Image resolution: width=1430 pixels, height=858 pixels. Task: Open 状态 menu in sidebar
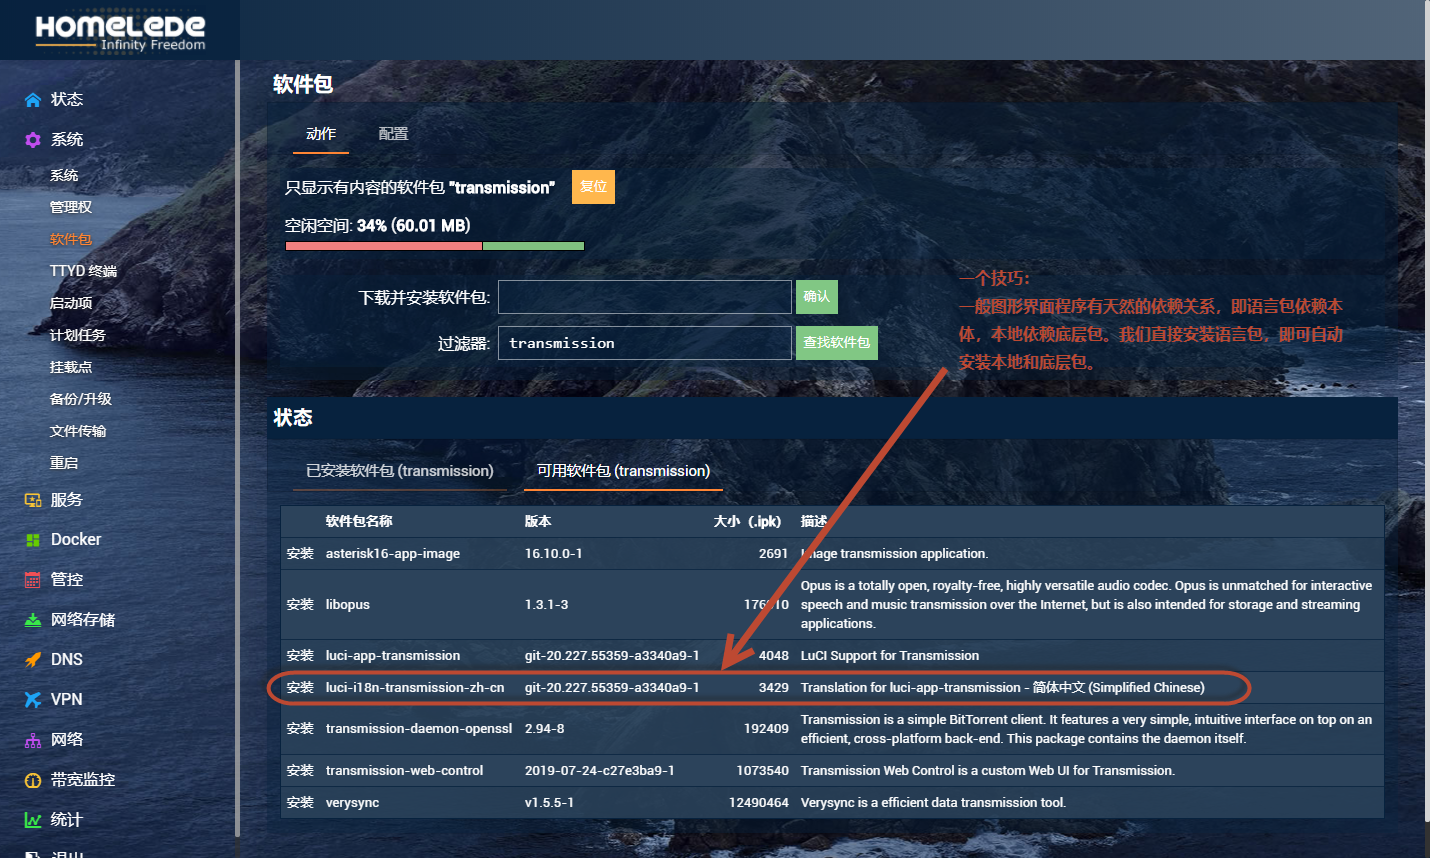coord(67,99)
